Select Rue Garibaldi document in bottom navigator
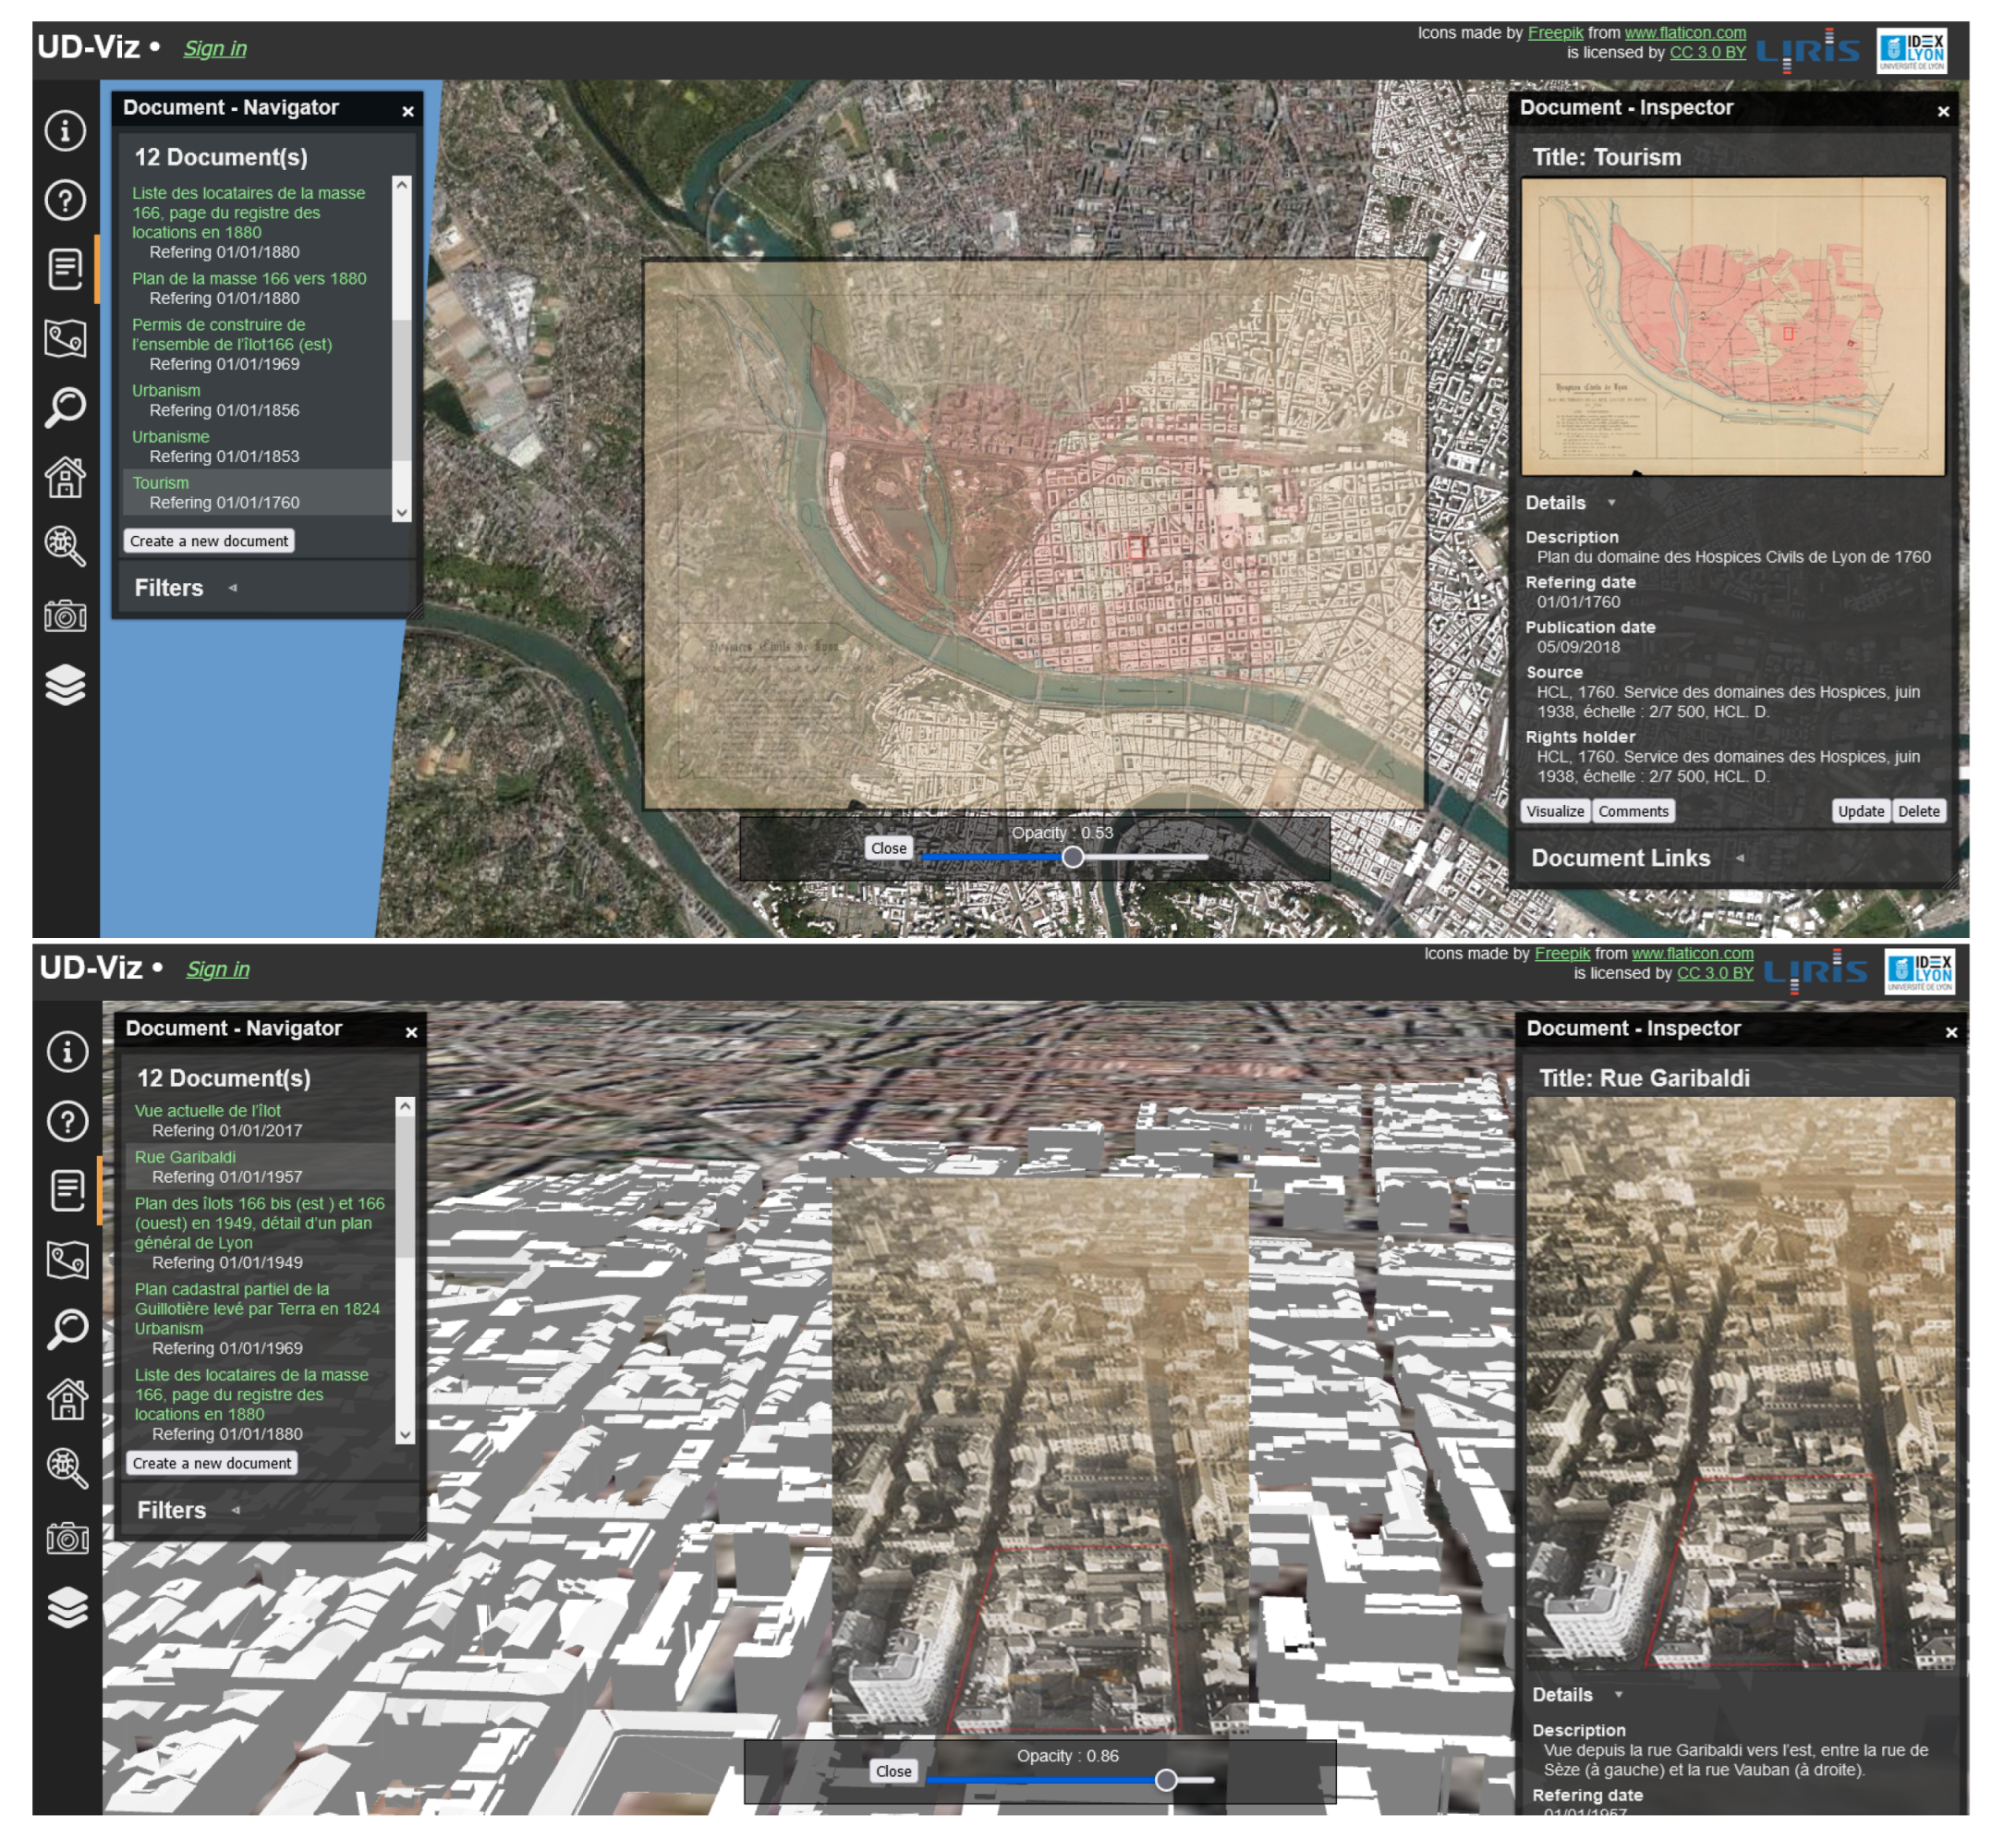Image resolution: width=2016 pixels, height=1839 pixels. pyautogui.click(x=185, y=1159)
